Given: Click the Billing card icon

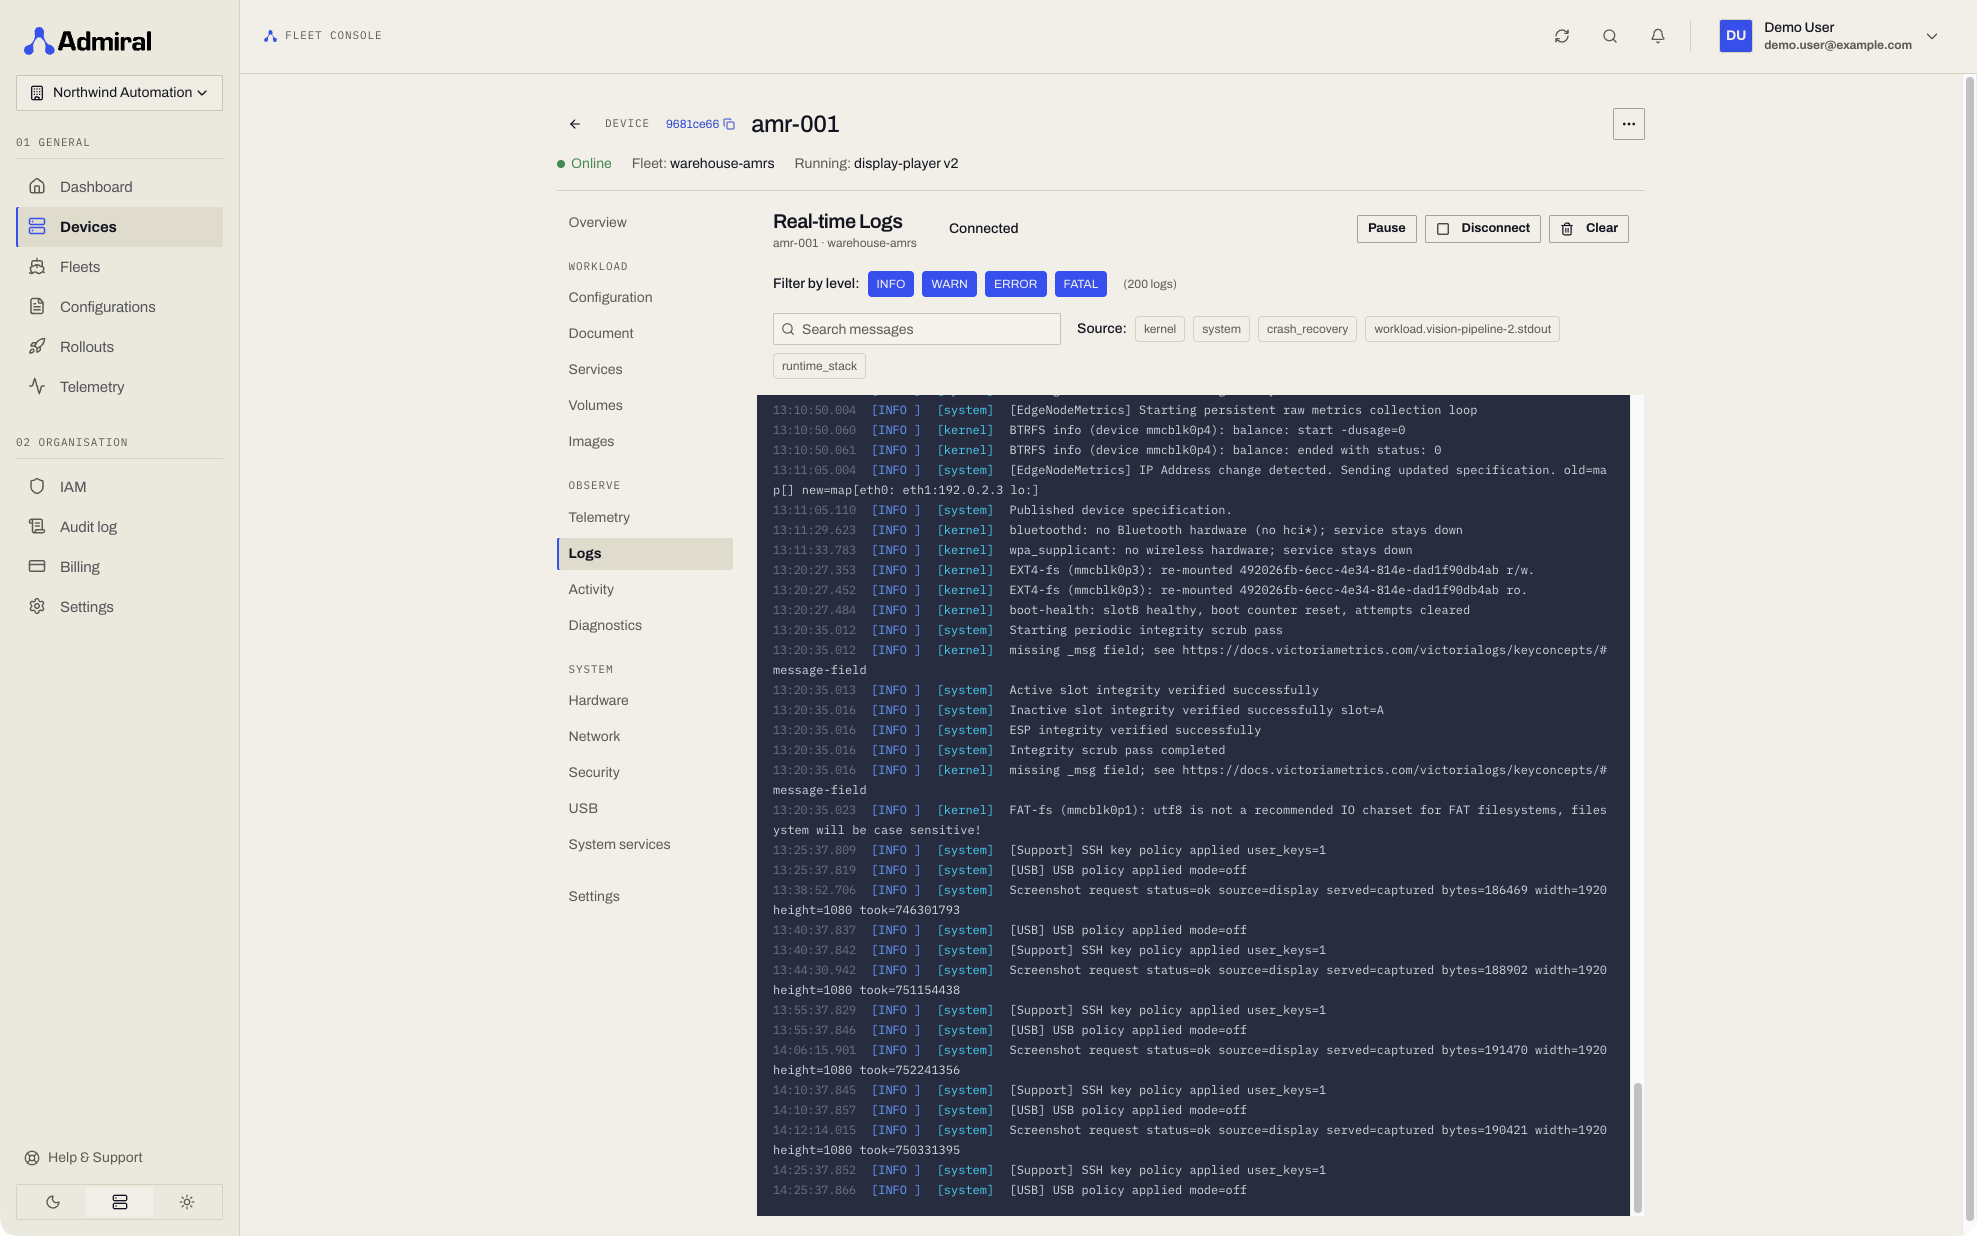Looking at the screenshot, I should click(37, 566).
